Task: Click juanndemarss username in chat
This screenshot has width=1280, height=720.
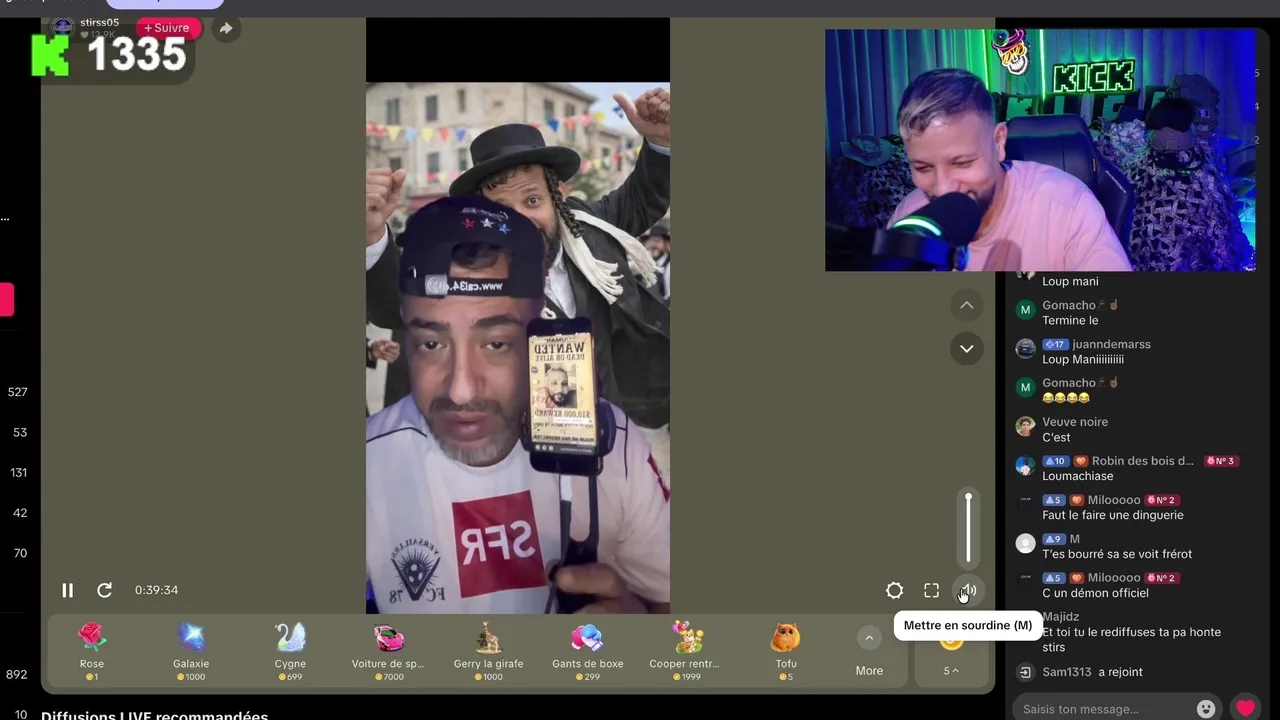Action: tap(1111, 344)
